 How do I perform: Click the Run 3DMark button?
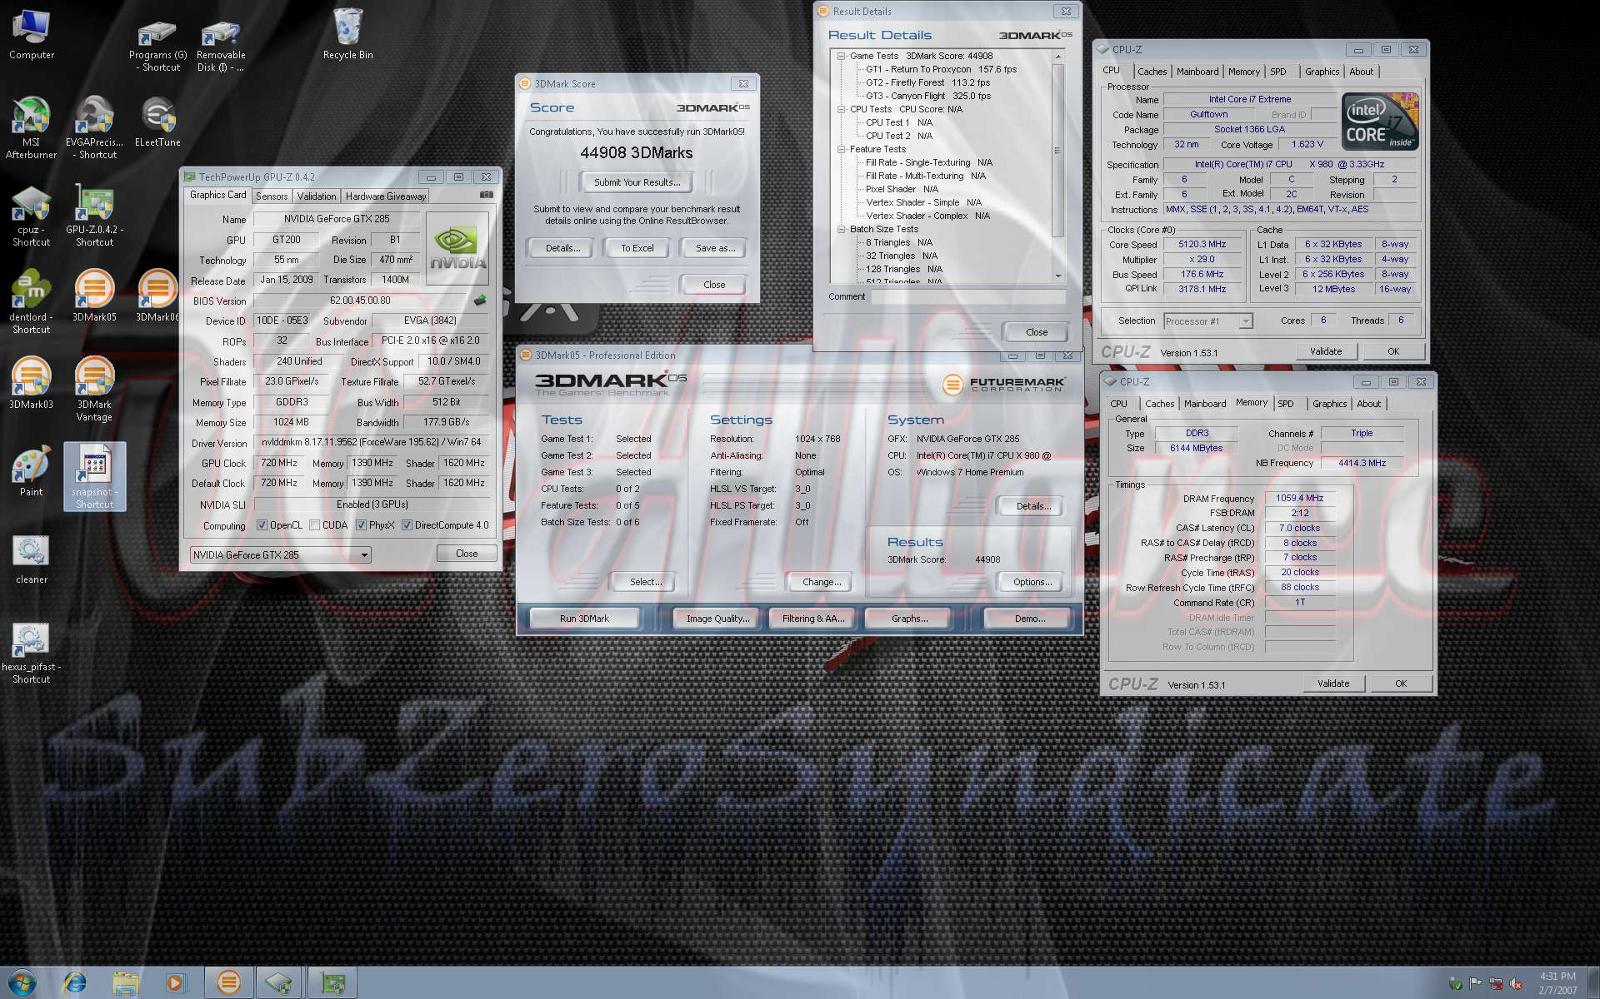[x=585, y=619]
